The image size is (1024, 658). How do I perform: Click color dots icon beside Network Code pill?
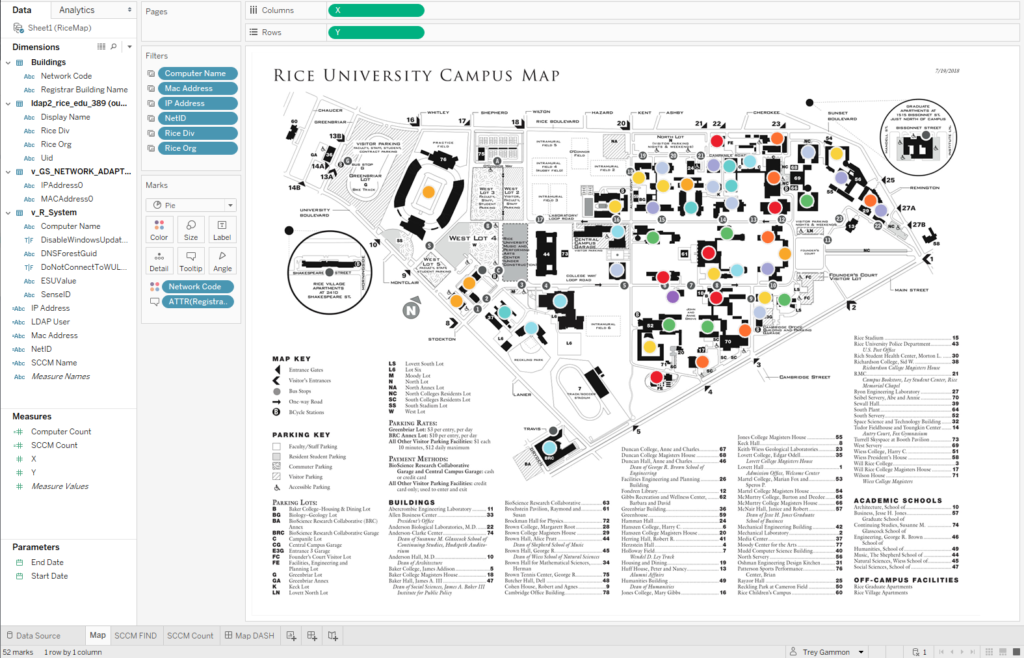(x=155, y=287)
